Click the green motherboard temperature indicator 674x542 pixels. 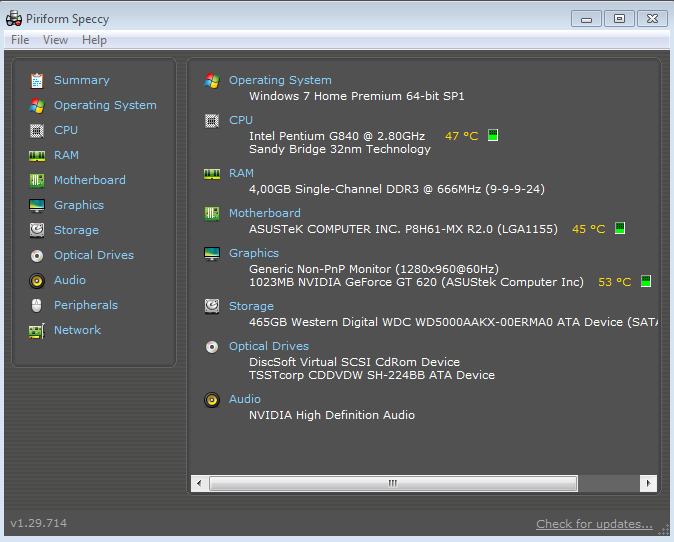[x=620, y=228]
